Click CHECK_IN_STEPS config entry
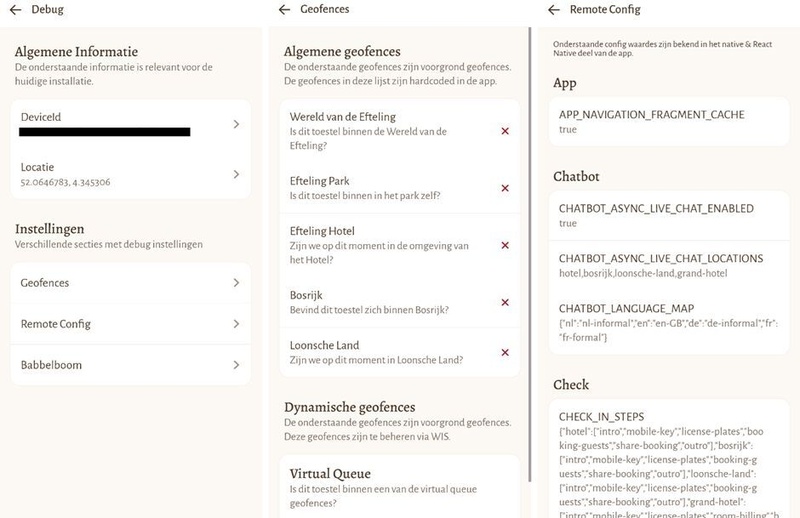Image resolution: width=800 pixels, height=518 pixels. pos(669,459)
